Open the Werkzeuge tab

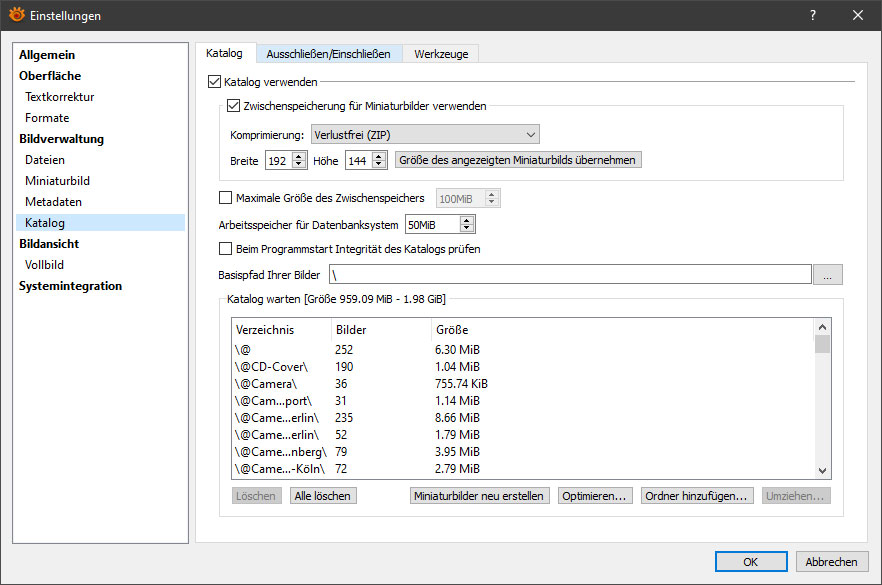click(441, 53)
